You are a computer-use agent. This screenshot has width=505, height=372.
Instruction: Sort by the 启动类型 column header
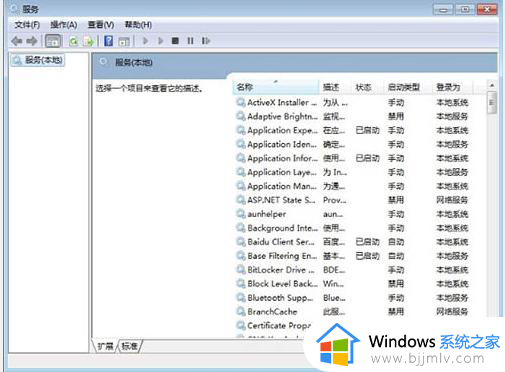click(x=409, y=87)
